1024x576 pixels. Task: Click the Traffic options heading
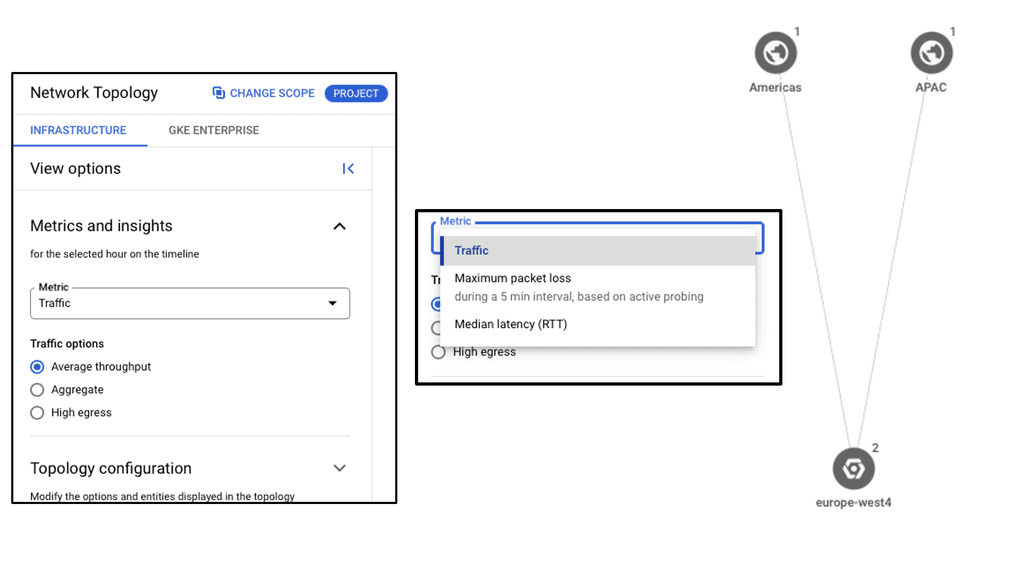click(67, 344)
